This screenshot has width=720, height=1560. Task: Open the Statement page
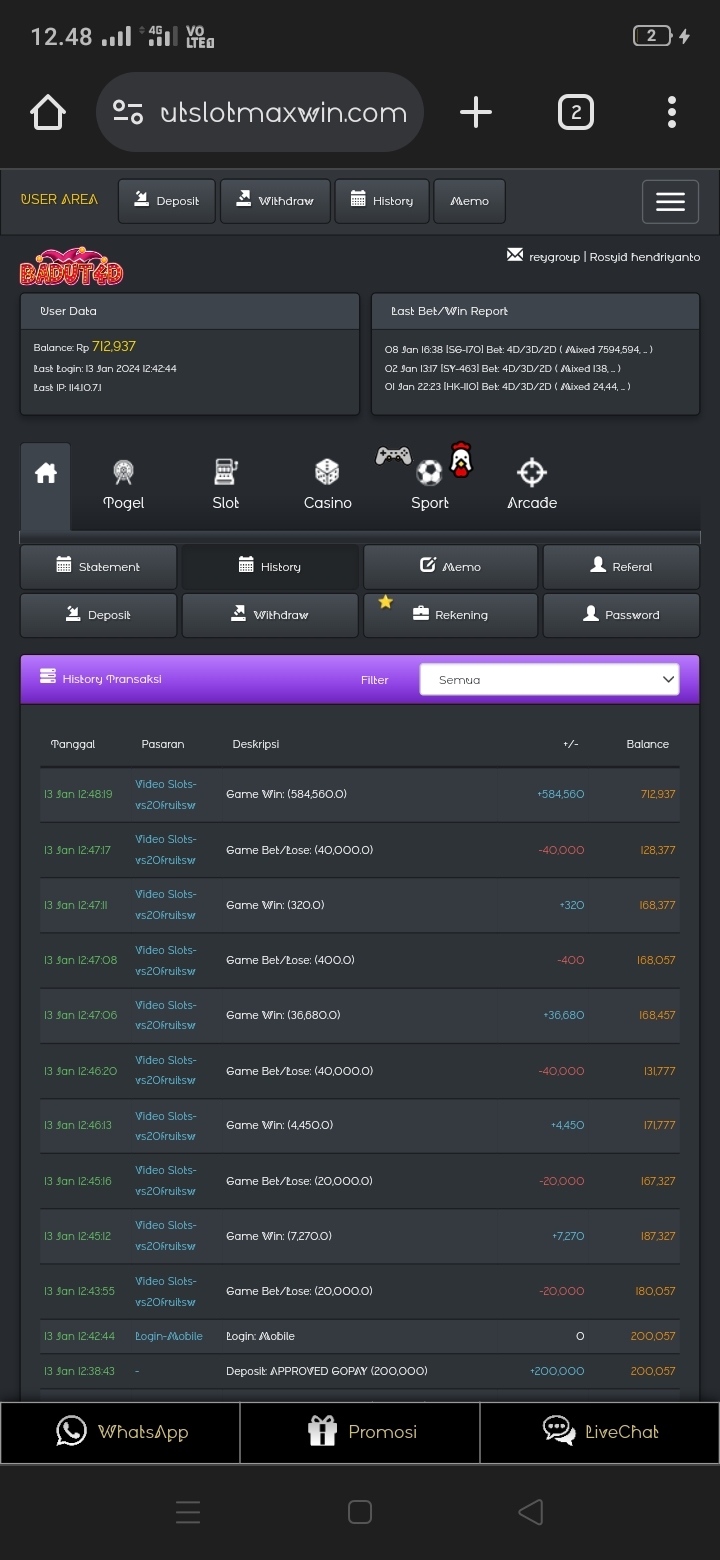tap(99, 567)
